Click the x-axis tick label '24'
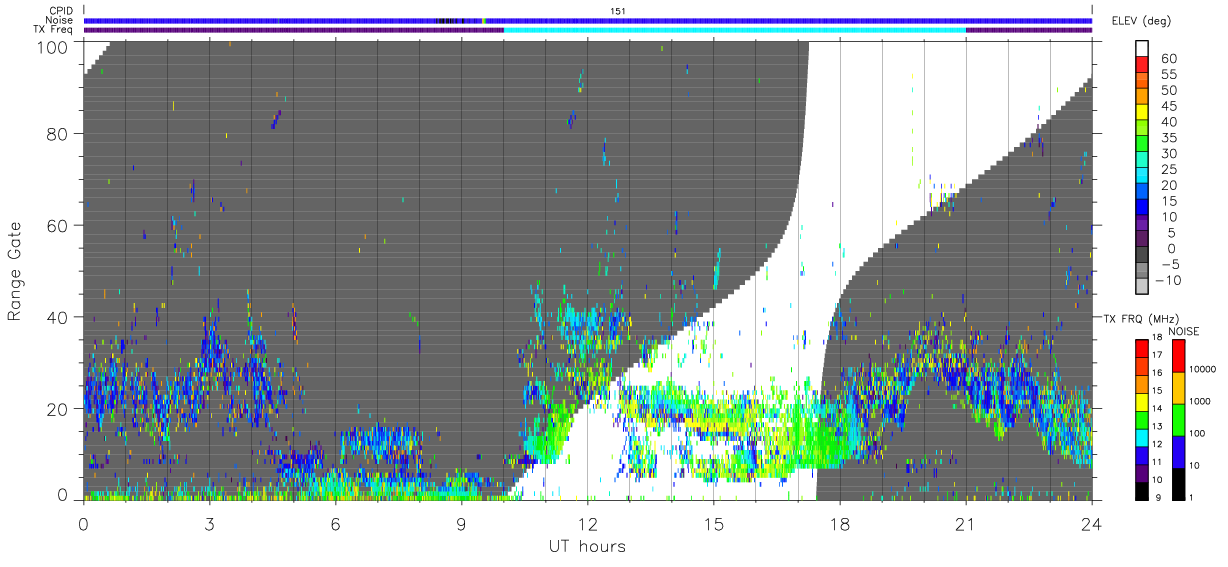The height and width of the screenshot is (567, 1228). pyautogui.click(x=1091, y=524)
